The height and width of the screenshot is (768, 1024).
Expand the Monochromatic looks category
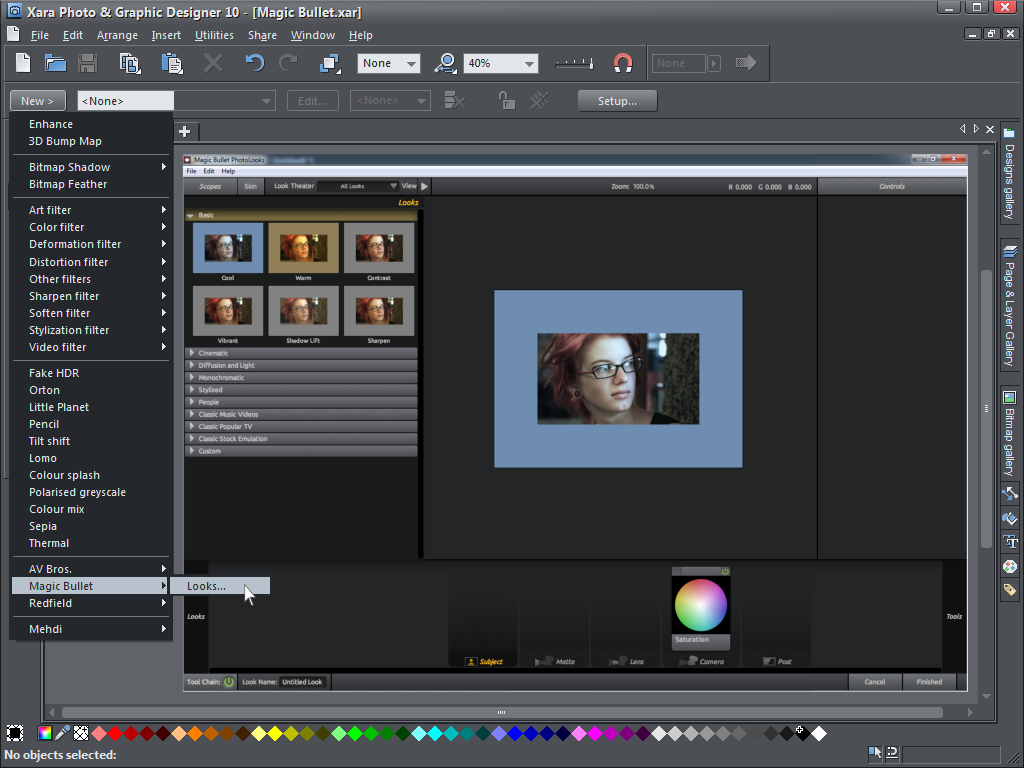[300, 377]
